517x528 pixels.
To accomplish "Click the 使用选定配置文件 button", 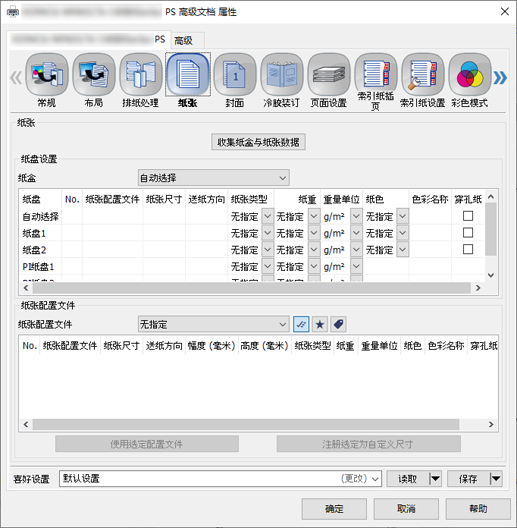I will (147, 444).
